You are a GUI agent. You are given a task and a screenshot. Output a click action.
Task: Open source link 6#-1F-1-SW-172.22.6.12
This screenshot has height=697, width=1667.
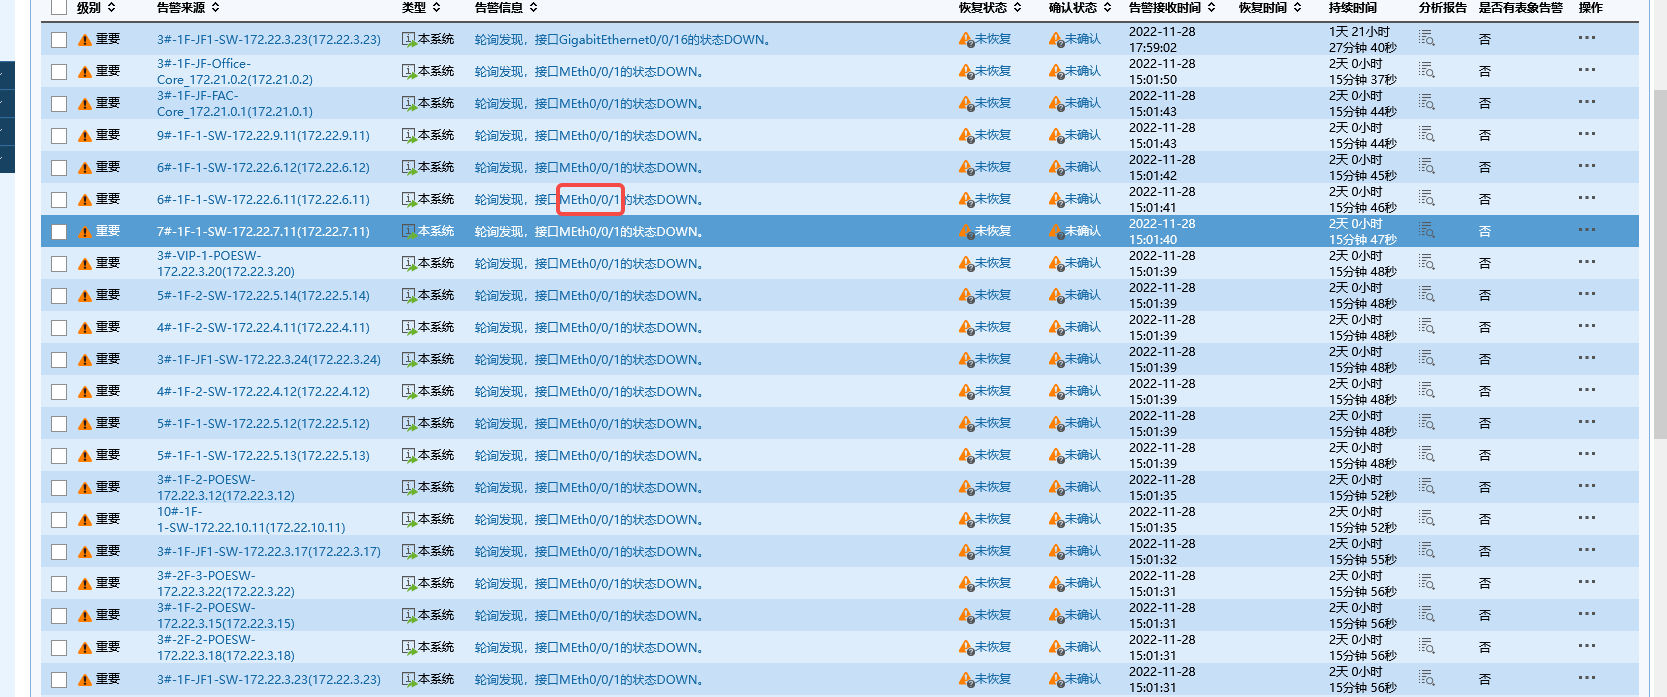tap(263, 167)
